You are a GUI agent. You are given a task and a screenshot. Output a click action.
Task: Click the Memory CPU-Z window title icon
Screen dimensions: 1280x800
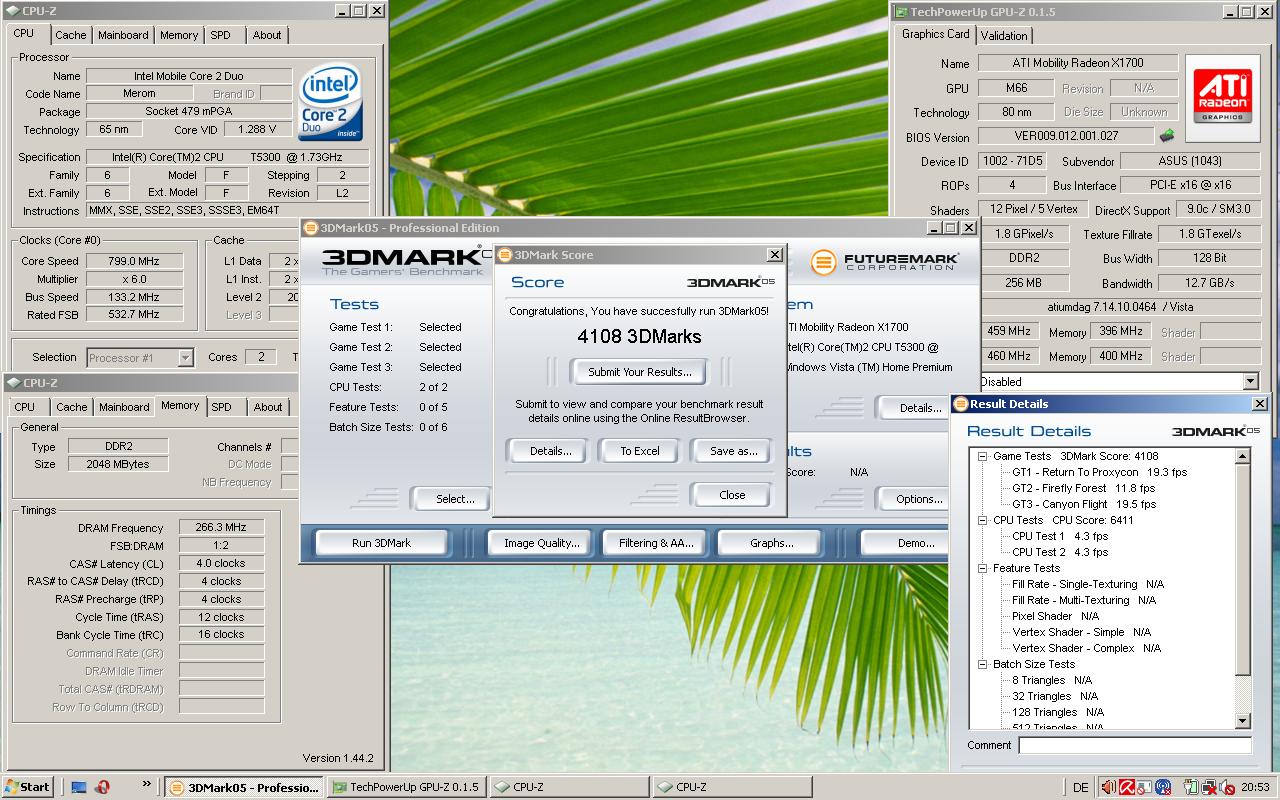click(12, 382)
